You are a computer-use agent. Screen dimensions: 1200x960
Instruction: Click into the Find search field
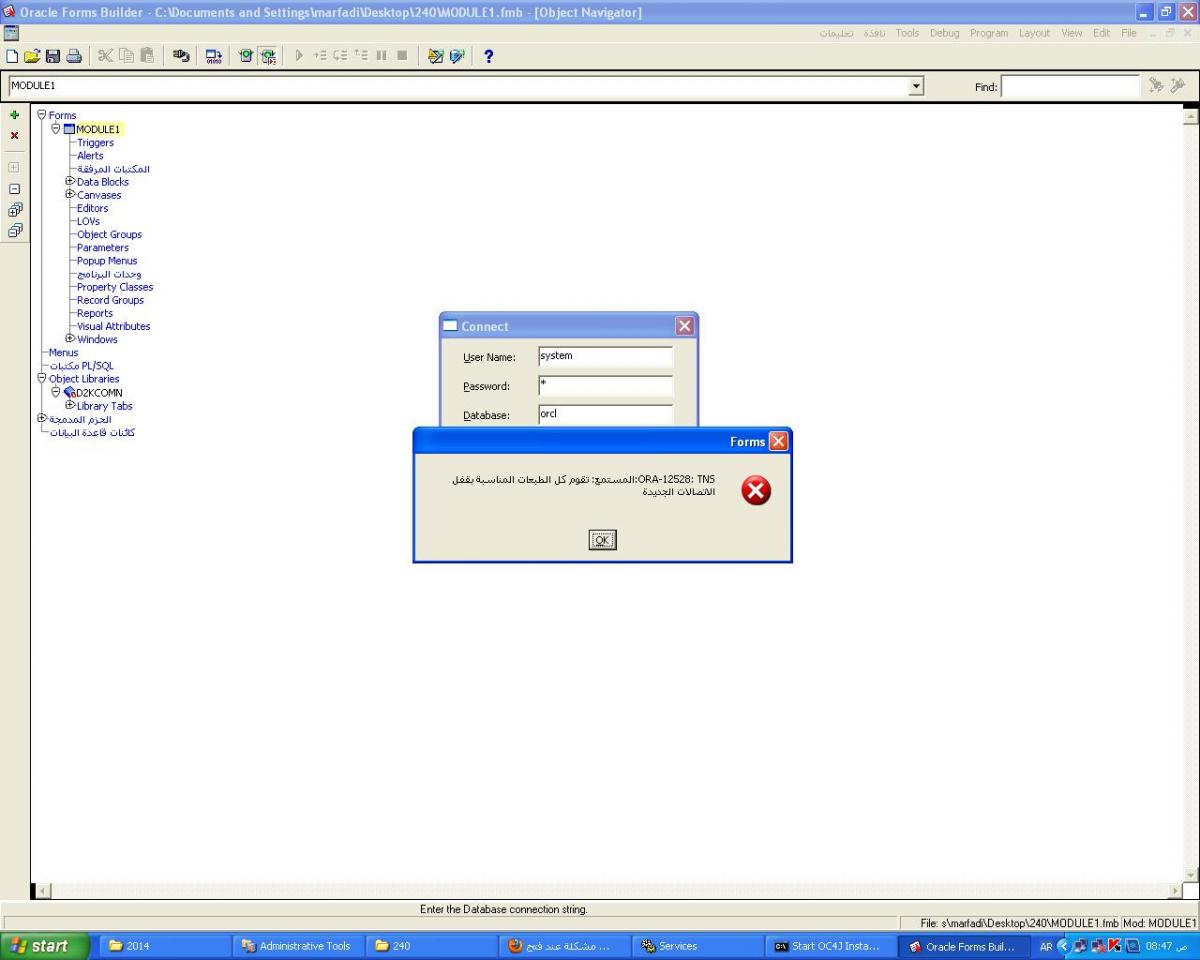click(x=1069, y=87)
